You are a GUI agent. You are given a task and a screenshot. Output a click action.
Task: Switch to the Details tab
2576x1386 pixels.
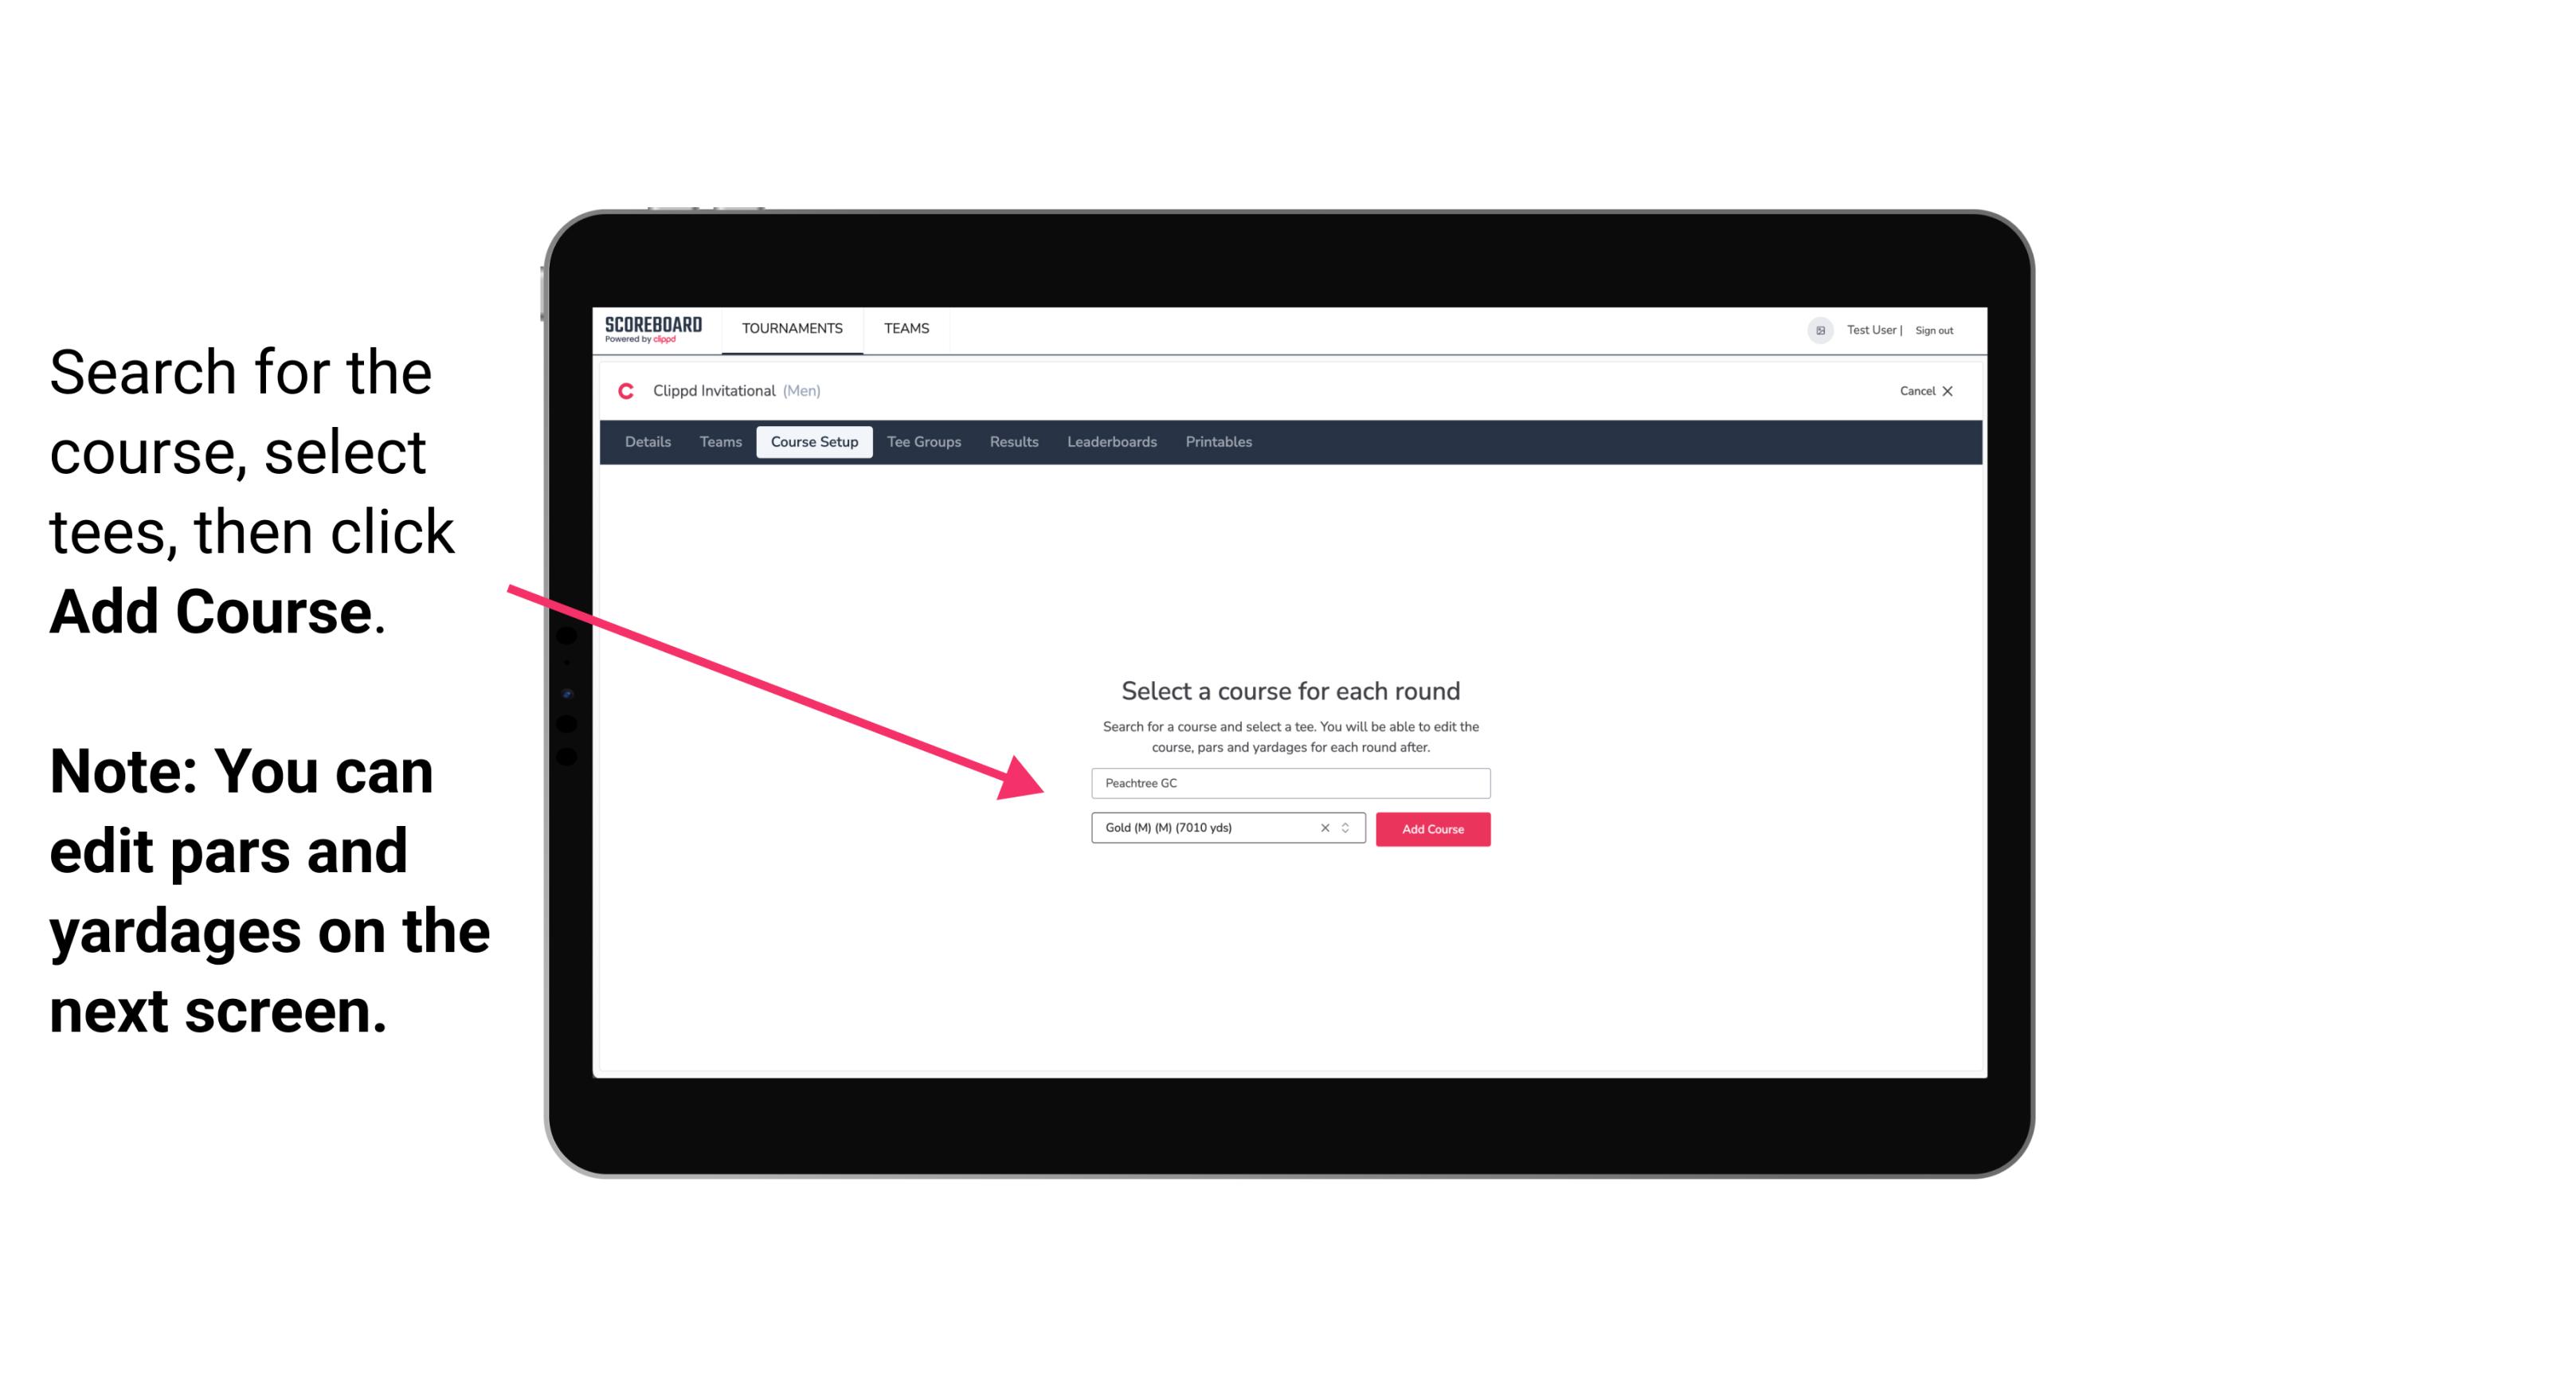645,442
